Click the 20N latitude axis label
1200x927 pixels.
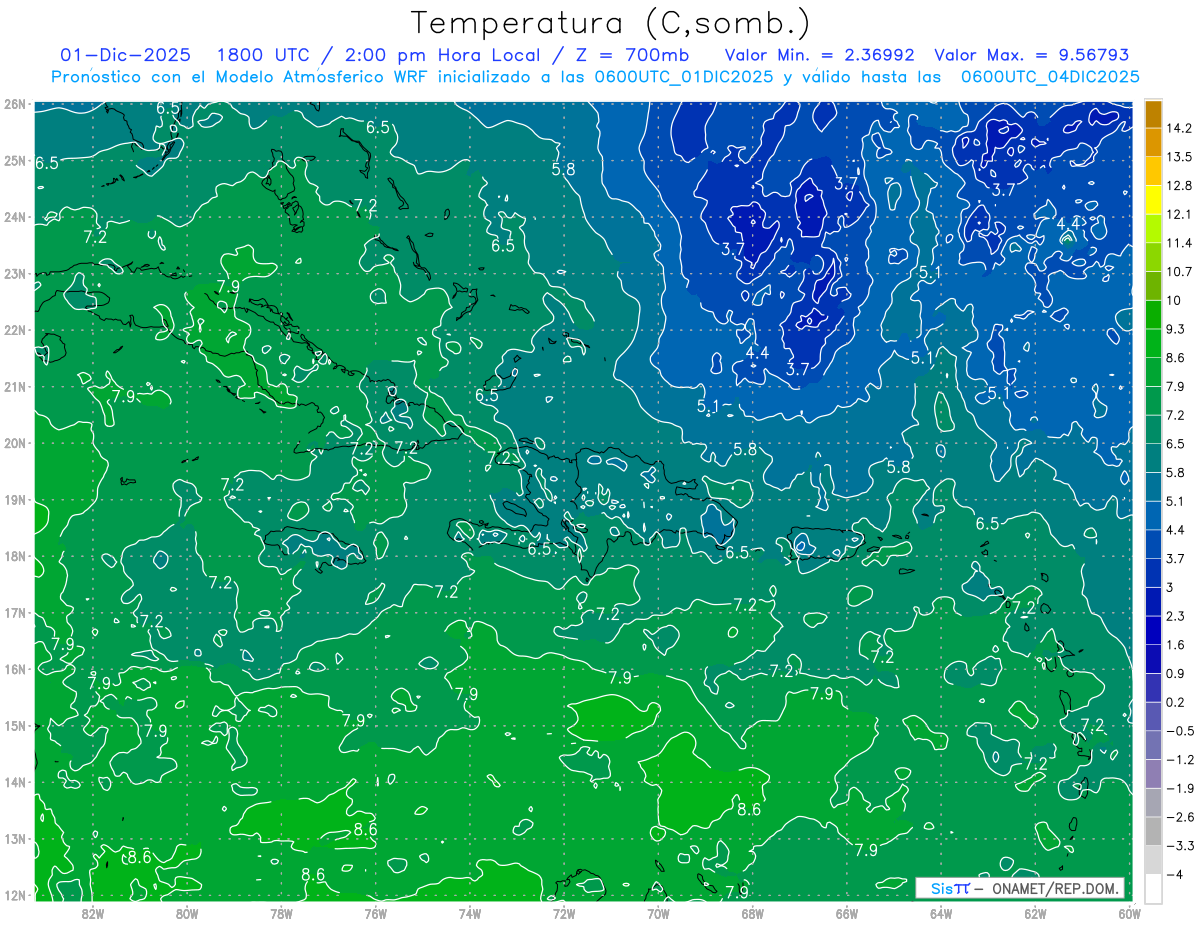[x=14, y=443]
